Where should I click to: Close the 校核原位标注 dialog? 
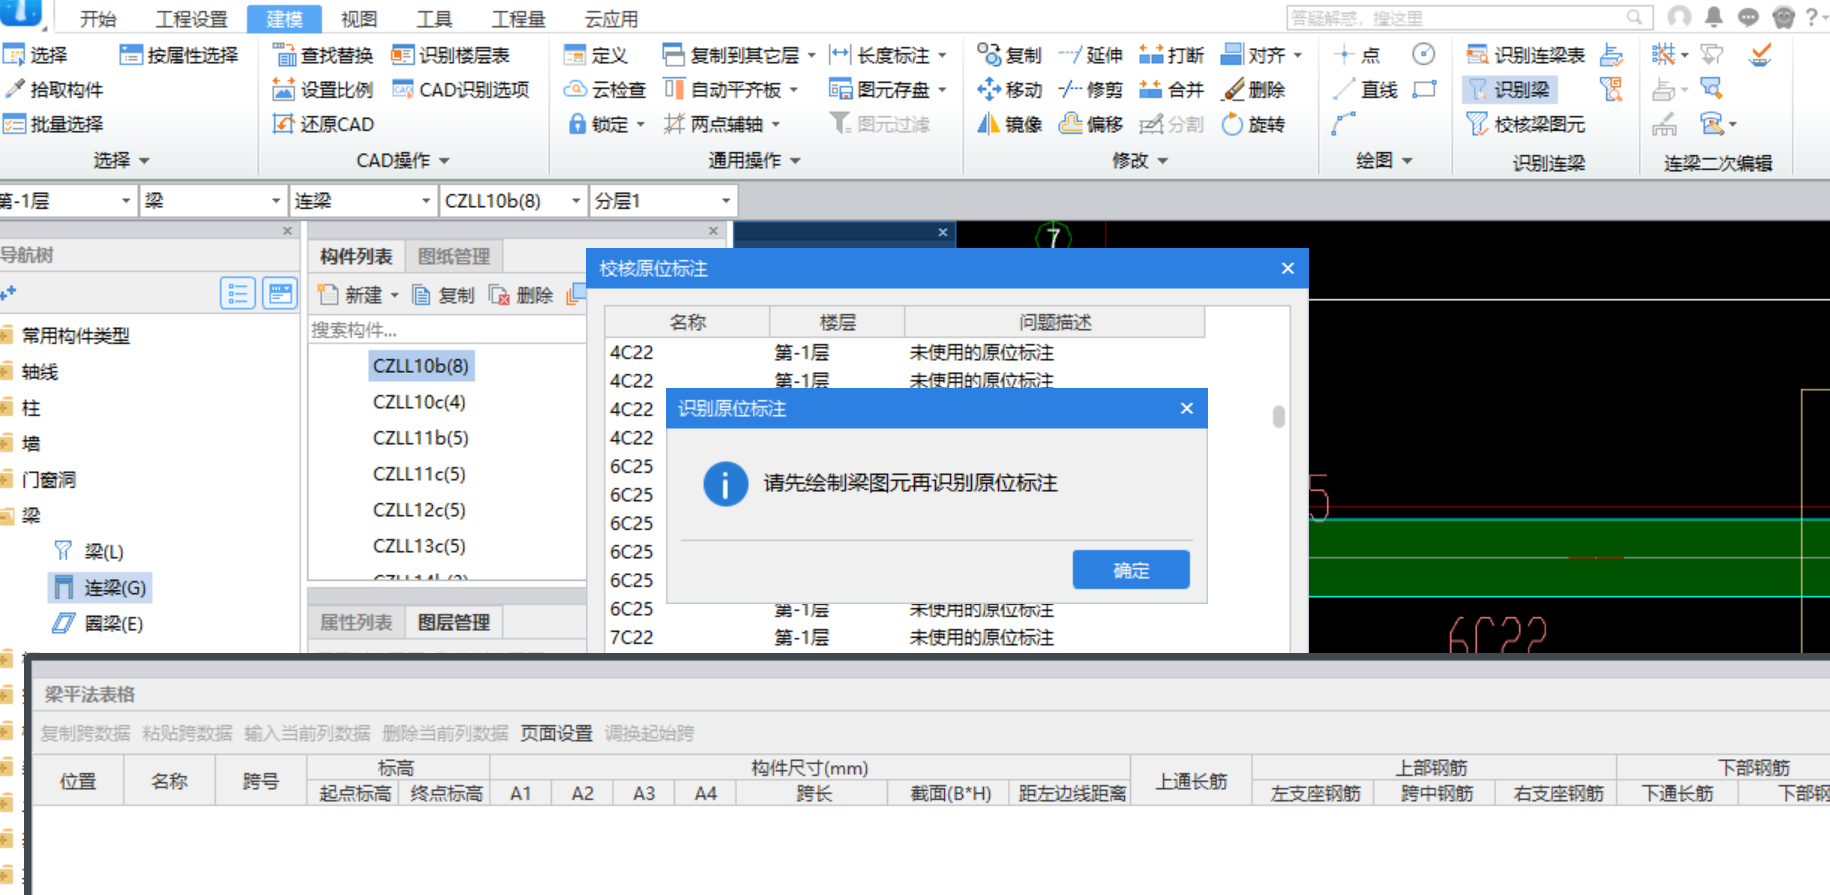click(x=1288, y=268)
